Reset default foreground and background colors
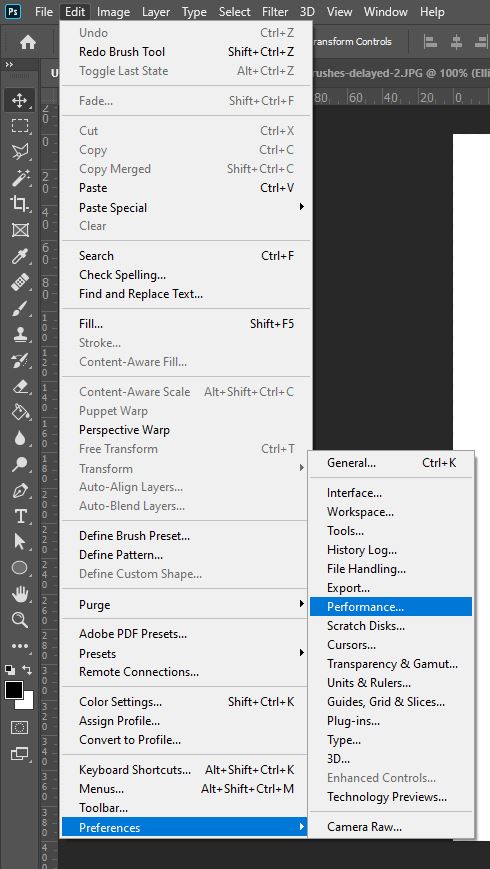The image size is (490, 869). 10,670
